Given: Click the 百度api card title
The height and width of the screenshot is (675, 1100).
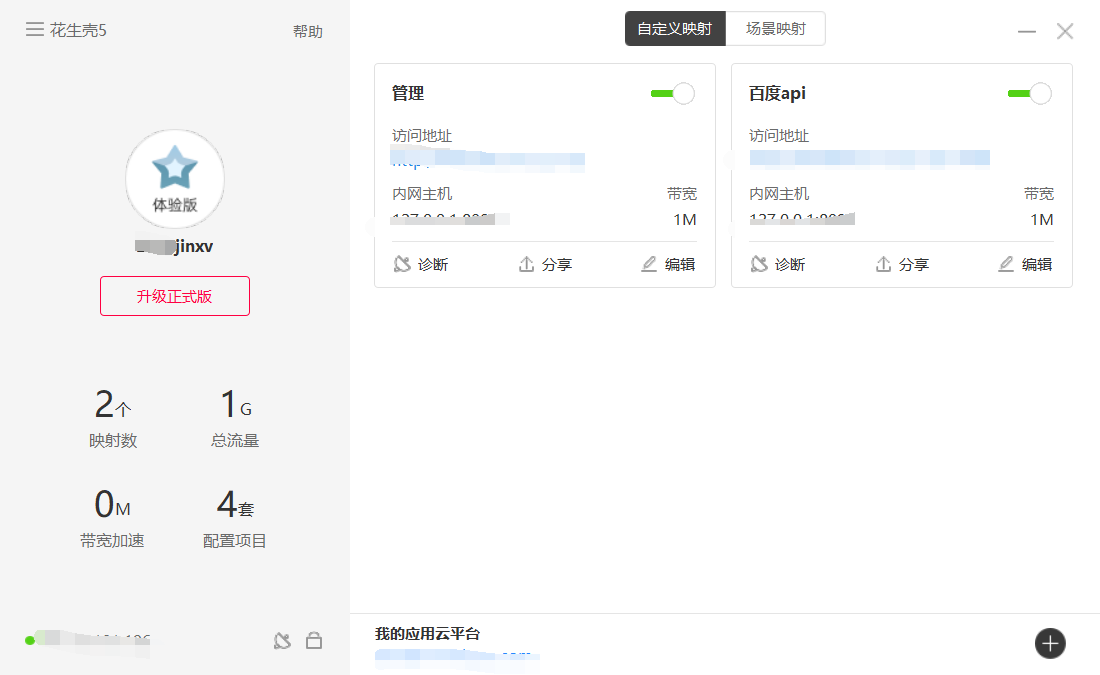Looking at the screenshot, I should point(777,93).
